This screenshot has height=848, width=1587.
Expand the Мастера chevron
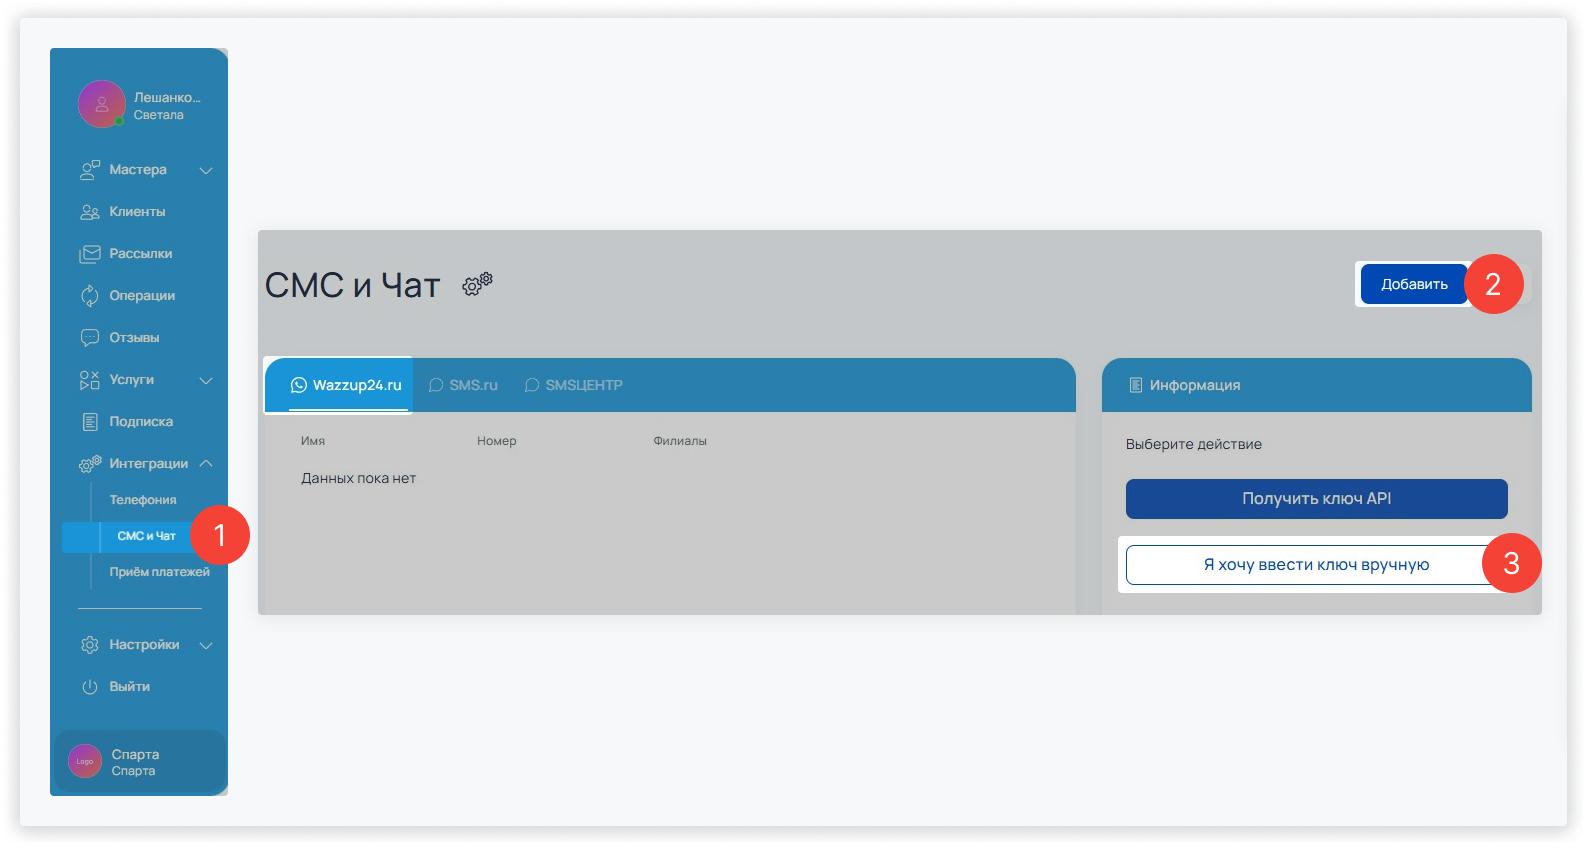click(206, 171)
